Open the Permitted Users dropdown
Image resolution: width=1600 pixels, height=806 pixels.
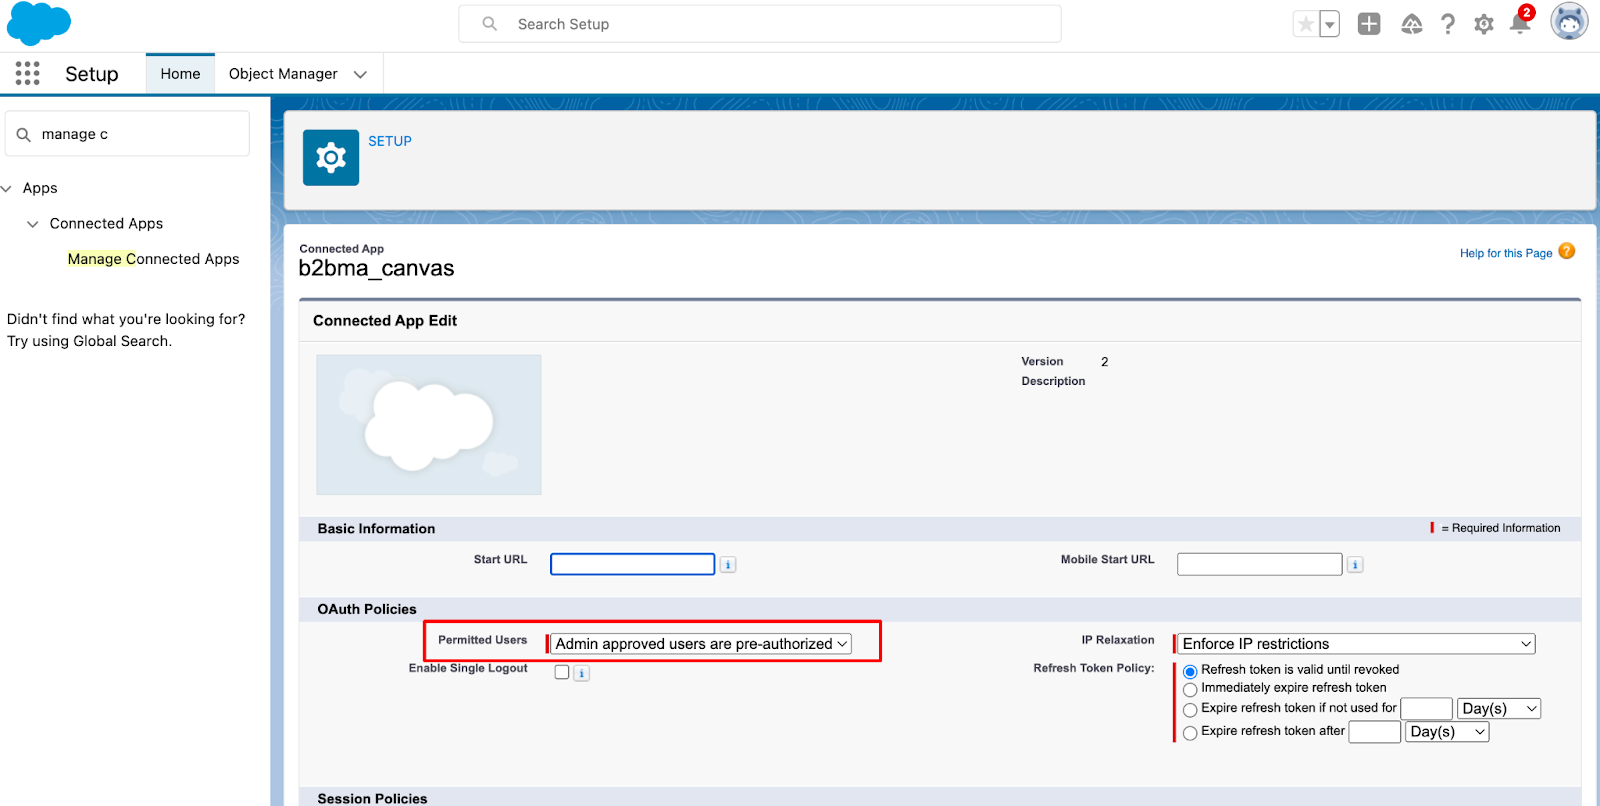pos(700,644)
